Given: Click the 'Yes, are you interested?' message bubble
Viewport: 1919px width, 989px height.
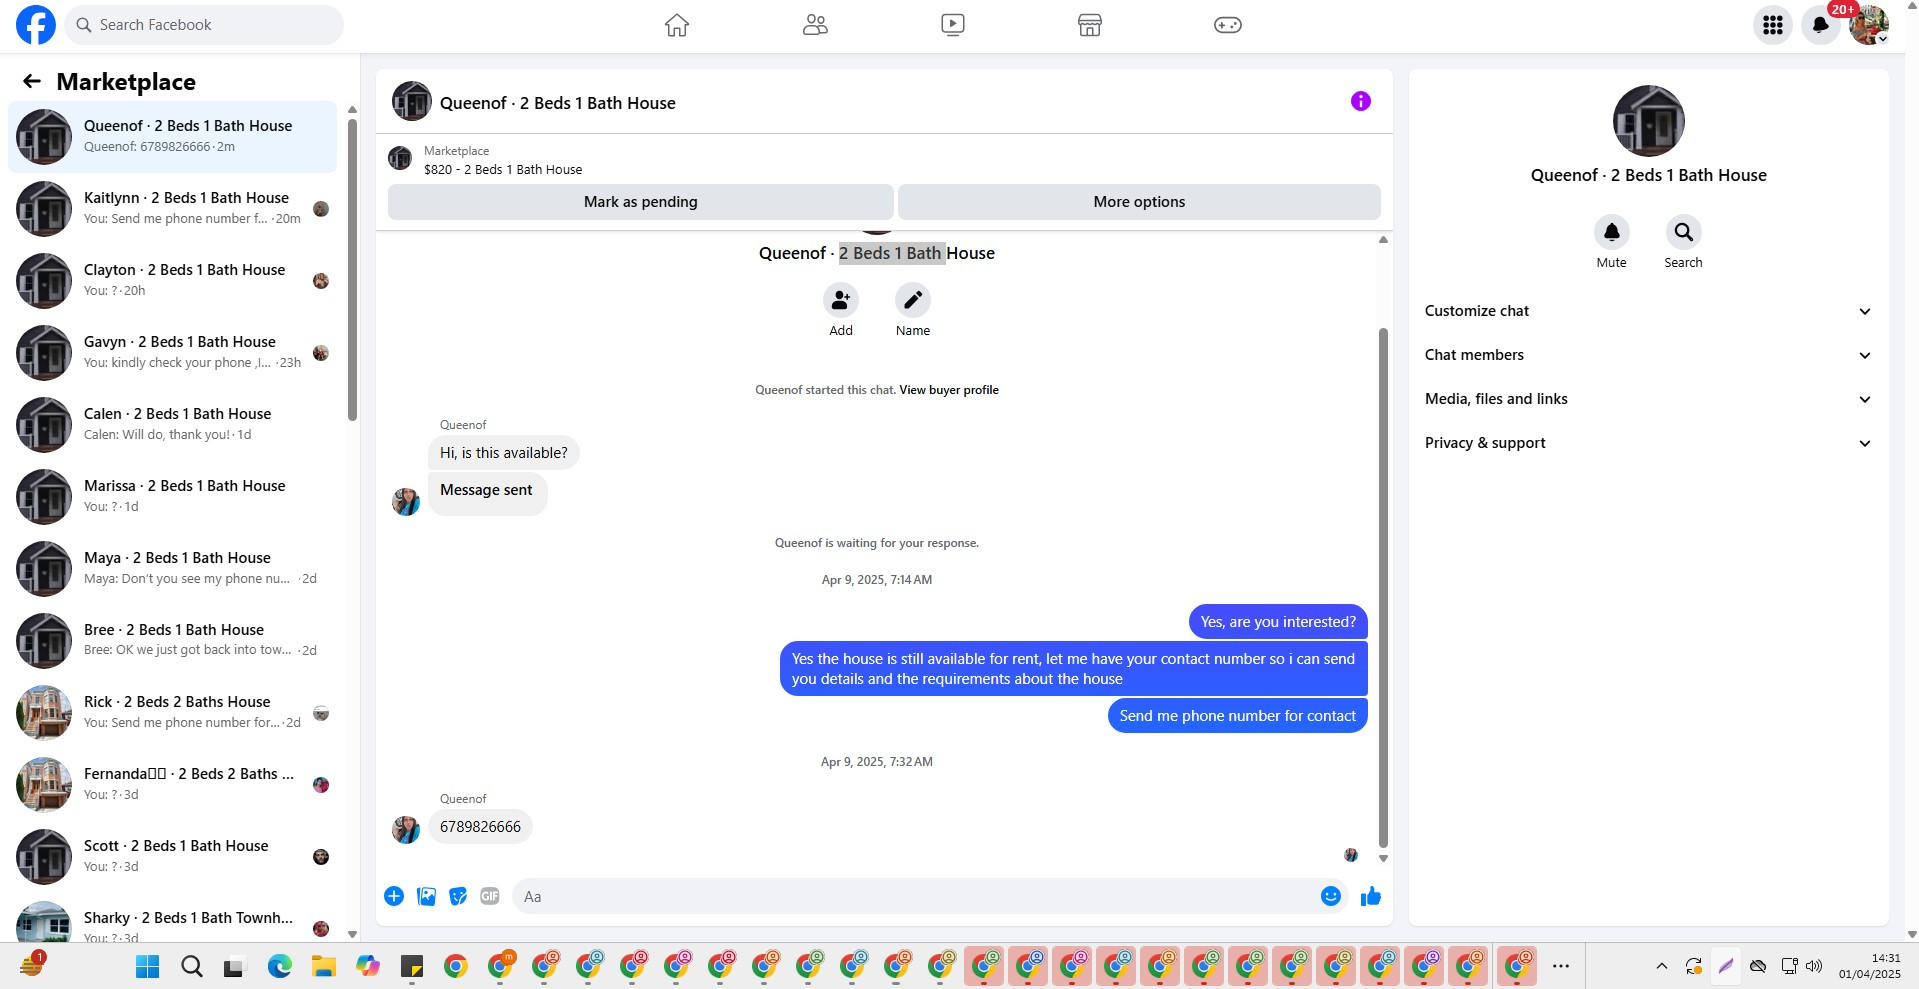Looking at the screenshot, I should tap(1278, 622).
